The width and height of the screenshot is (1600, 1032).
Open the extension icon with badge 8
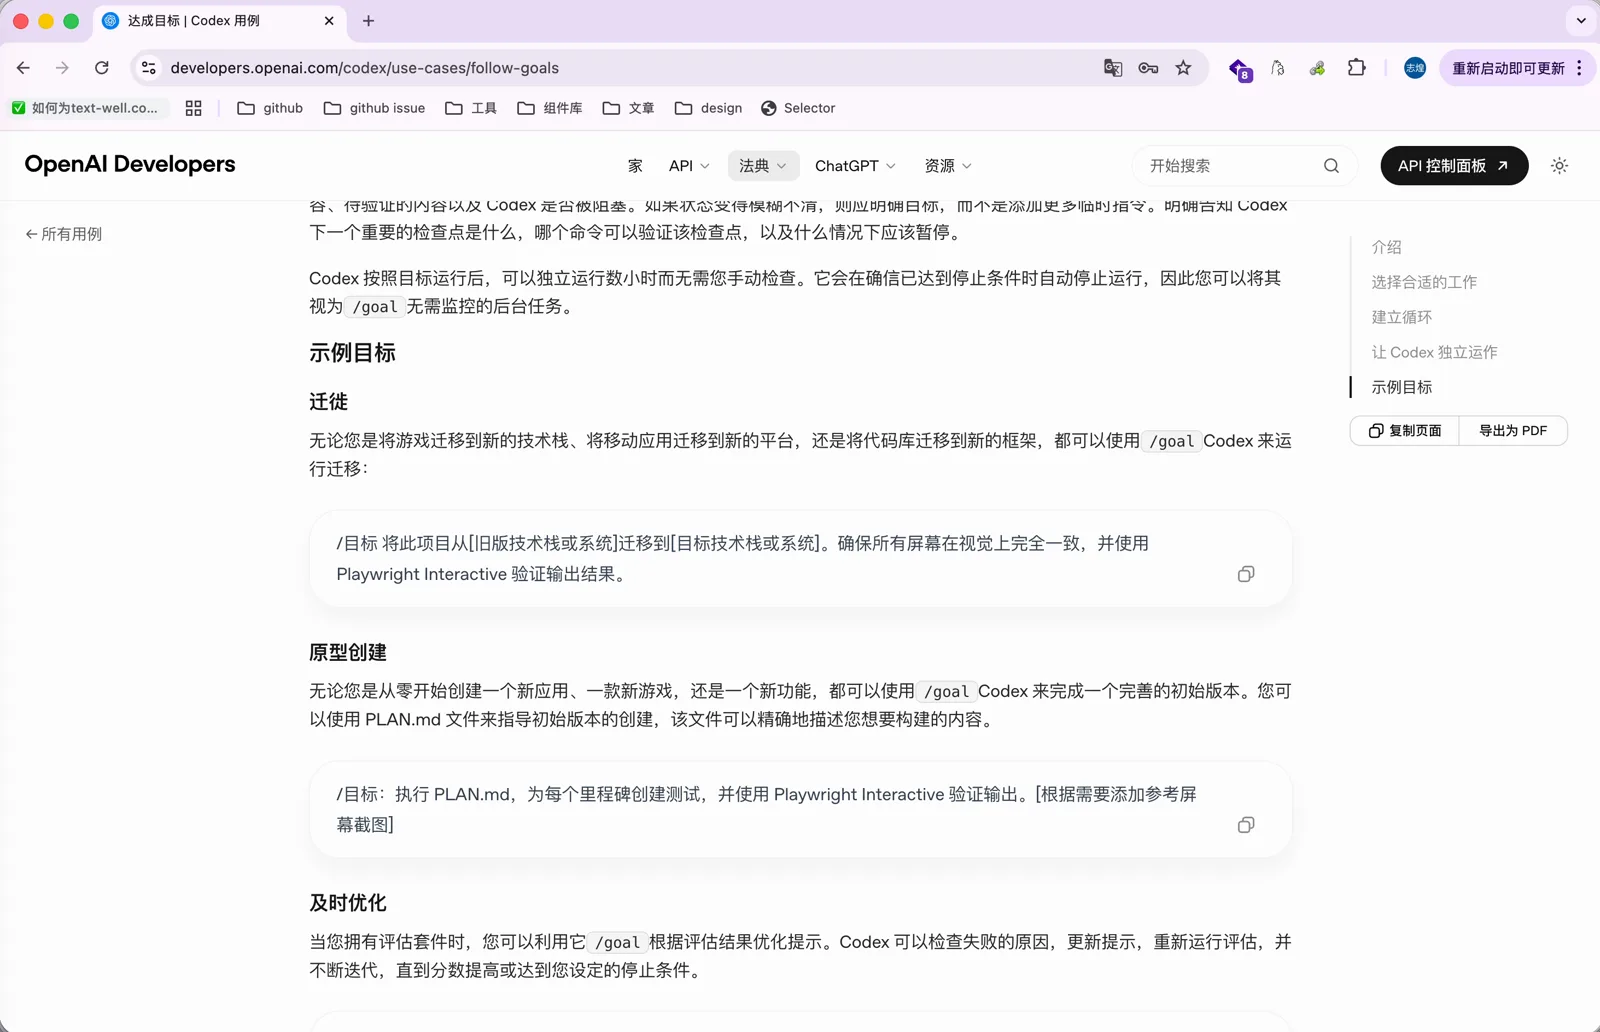click(1240, 69)
